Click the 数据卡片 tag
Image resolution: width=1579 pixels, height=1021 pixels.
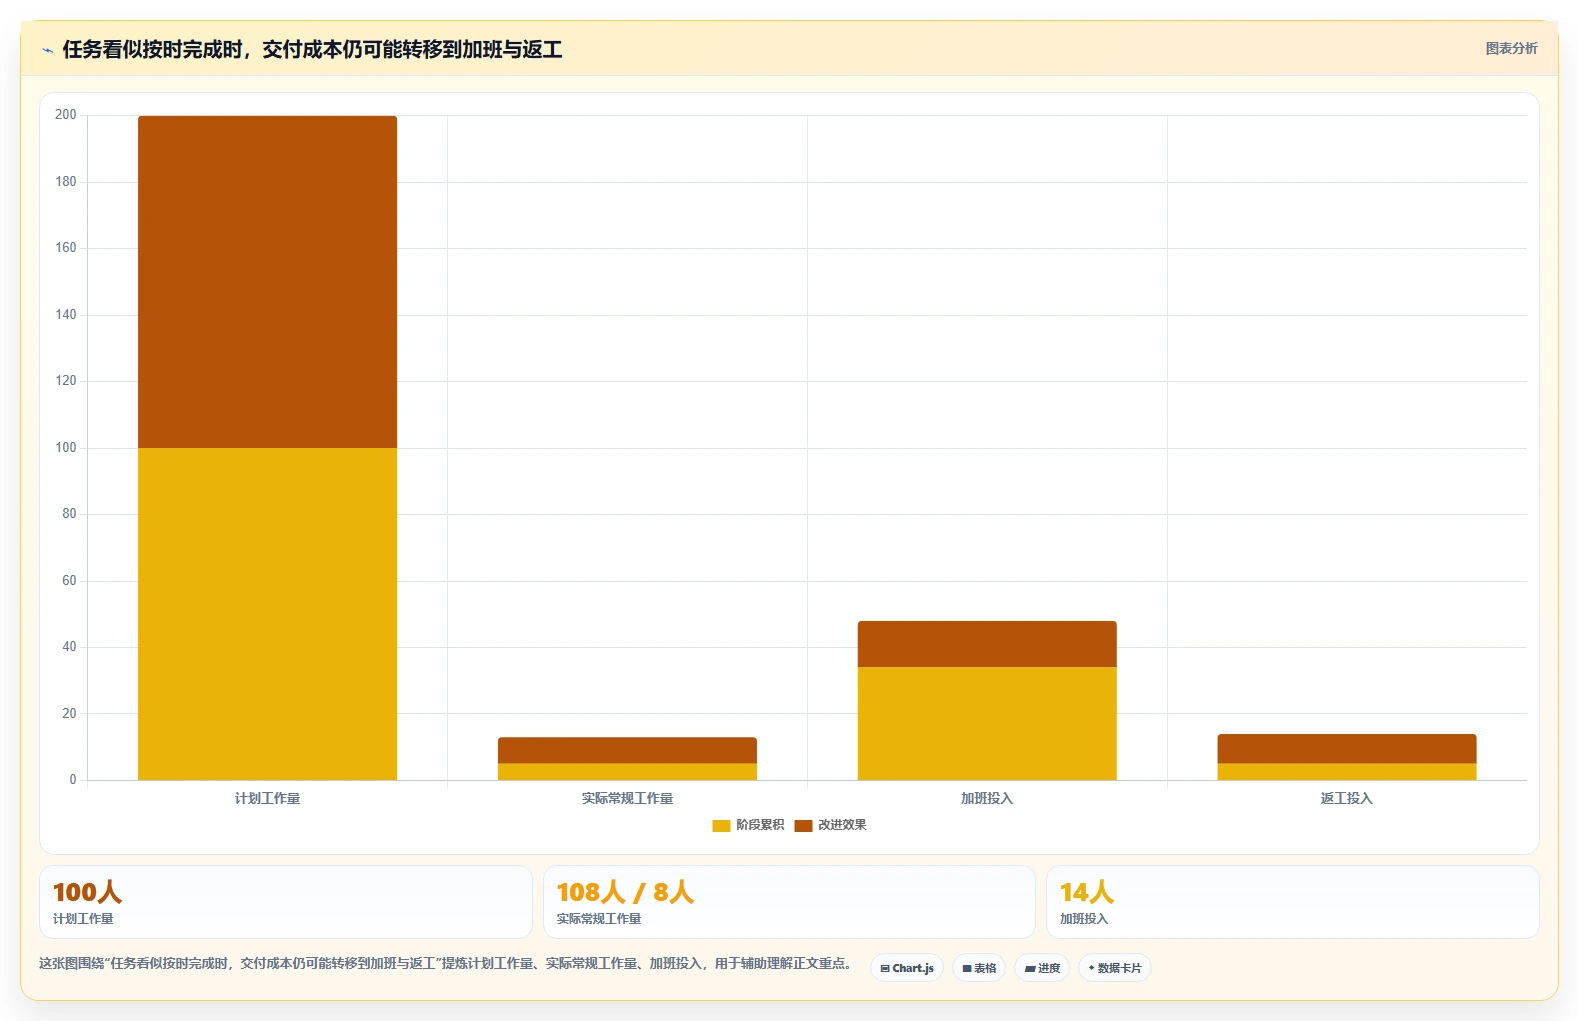coord(1115,968)
